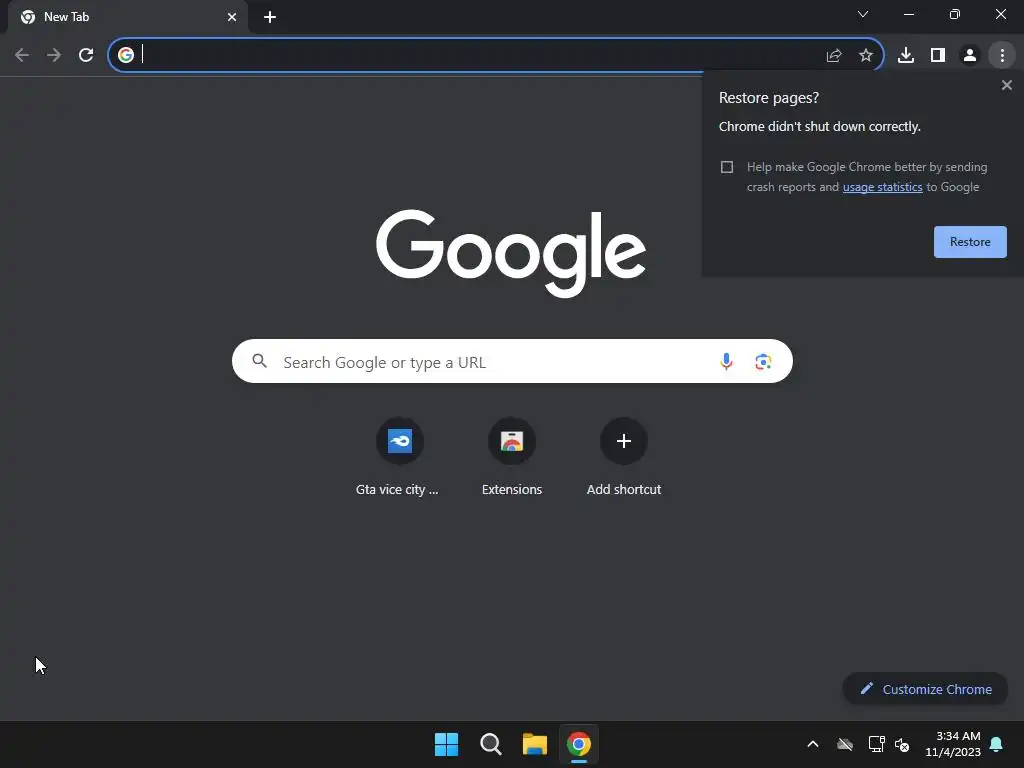Image resolution: width=1024 pixels, height=768 pixels.
Task: Click the Customize Chrome button
Action: (925, 689)
